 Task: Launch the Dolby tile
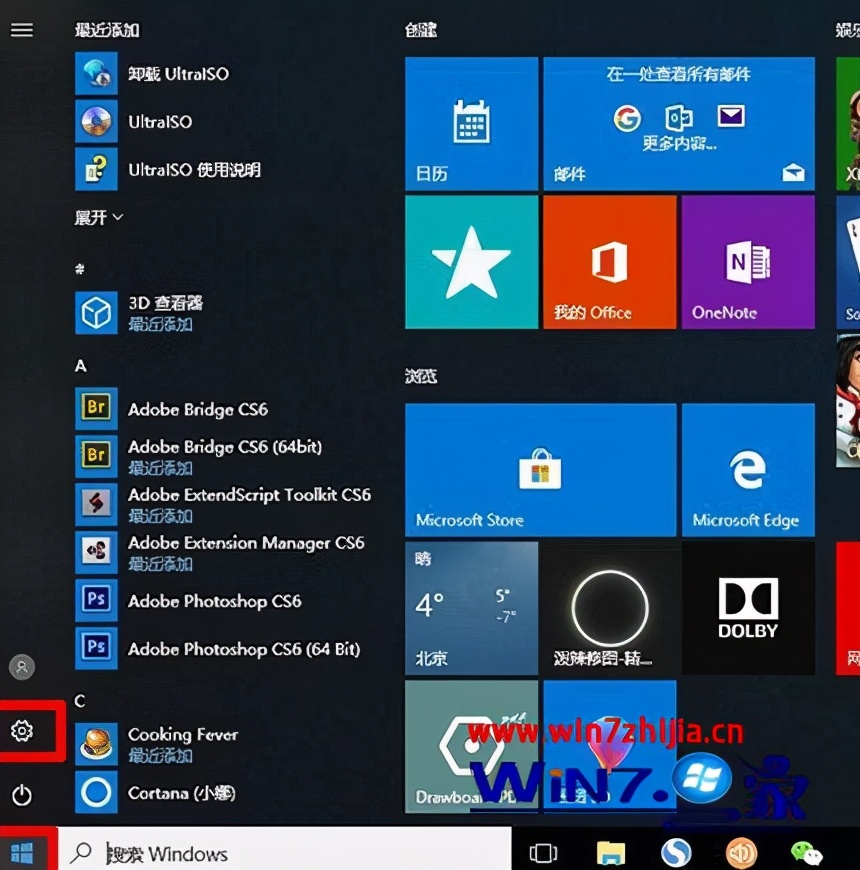[747, 607]
